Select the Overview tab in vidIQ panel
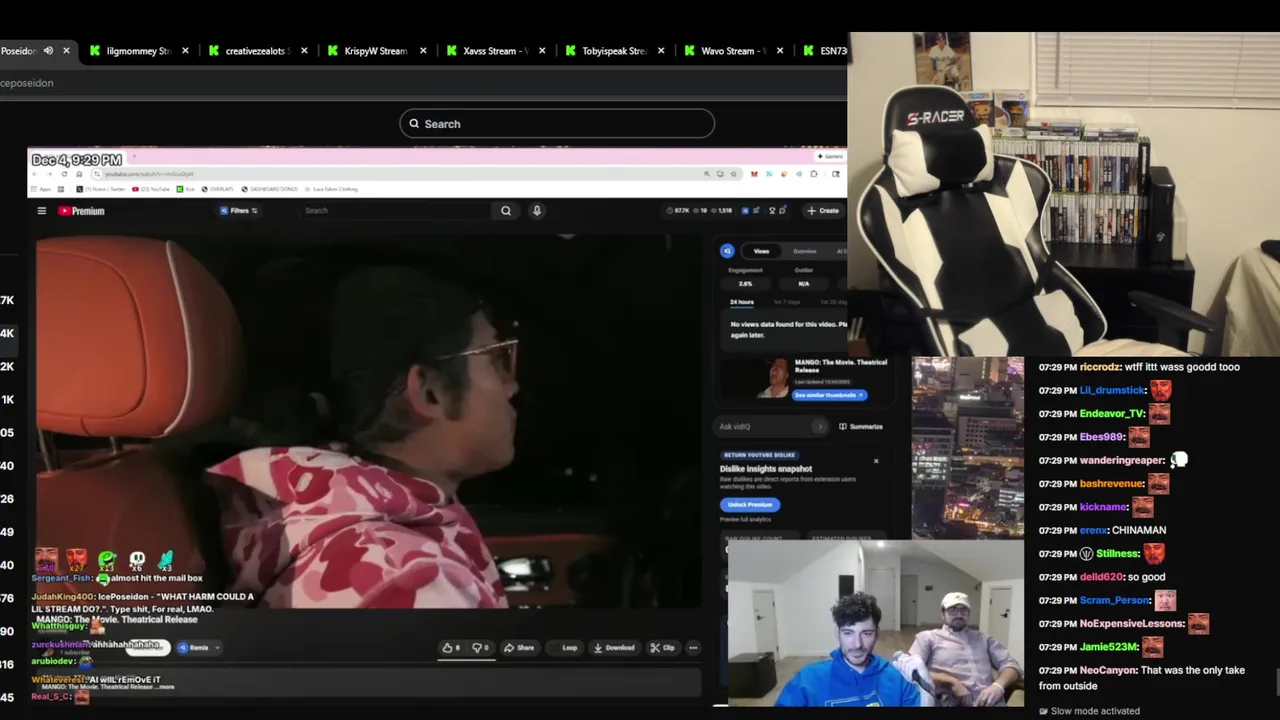The height and width of the screenshot is (720, 1280). [804, 251]
